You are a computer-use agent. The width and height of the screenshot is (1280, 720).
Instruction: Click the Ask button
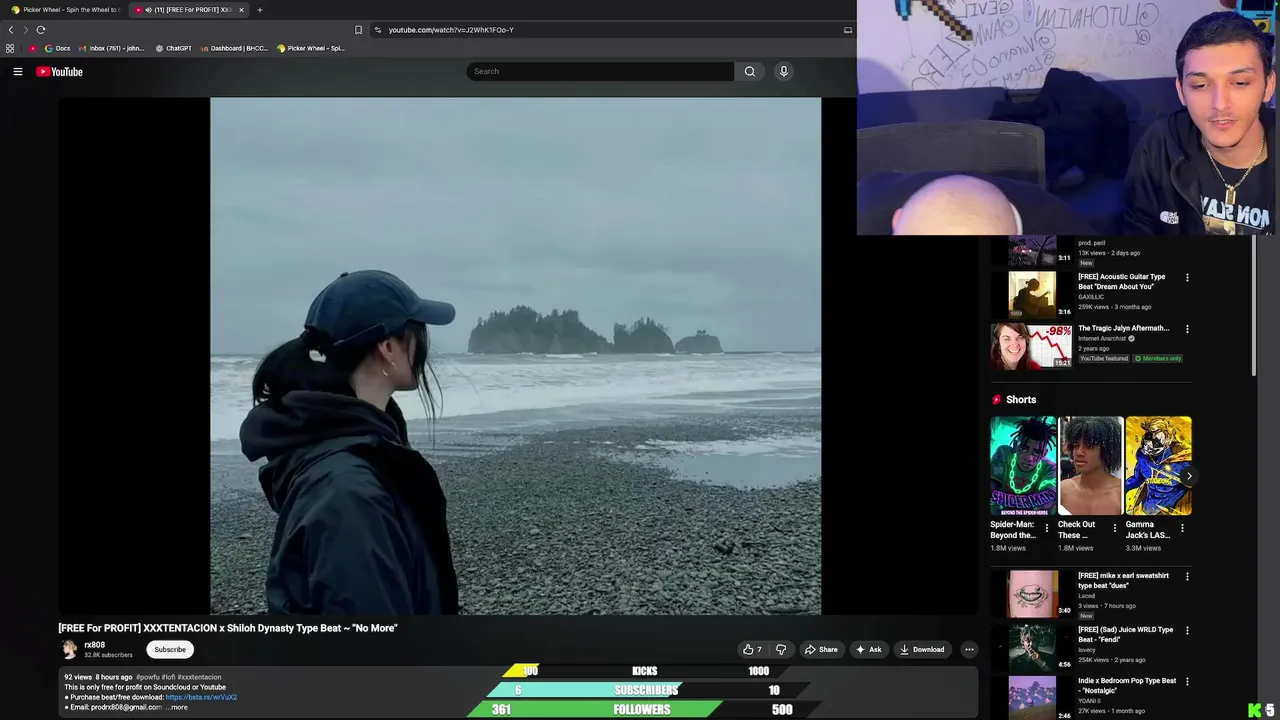(x=868, y=649)
